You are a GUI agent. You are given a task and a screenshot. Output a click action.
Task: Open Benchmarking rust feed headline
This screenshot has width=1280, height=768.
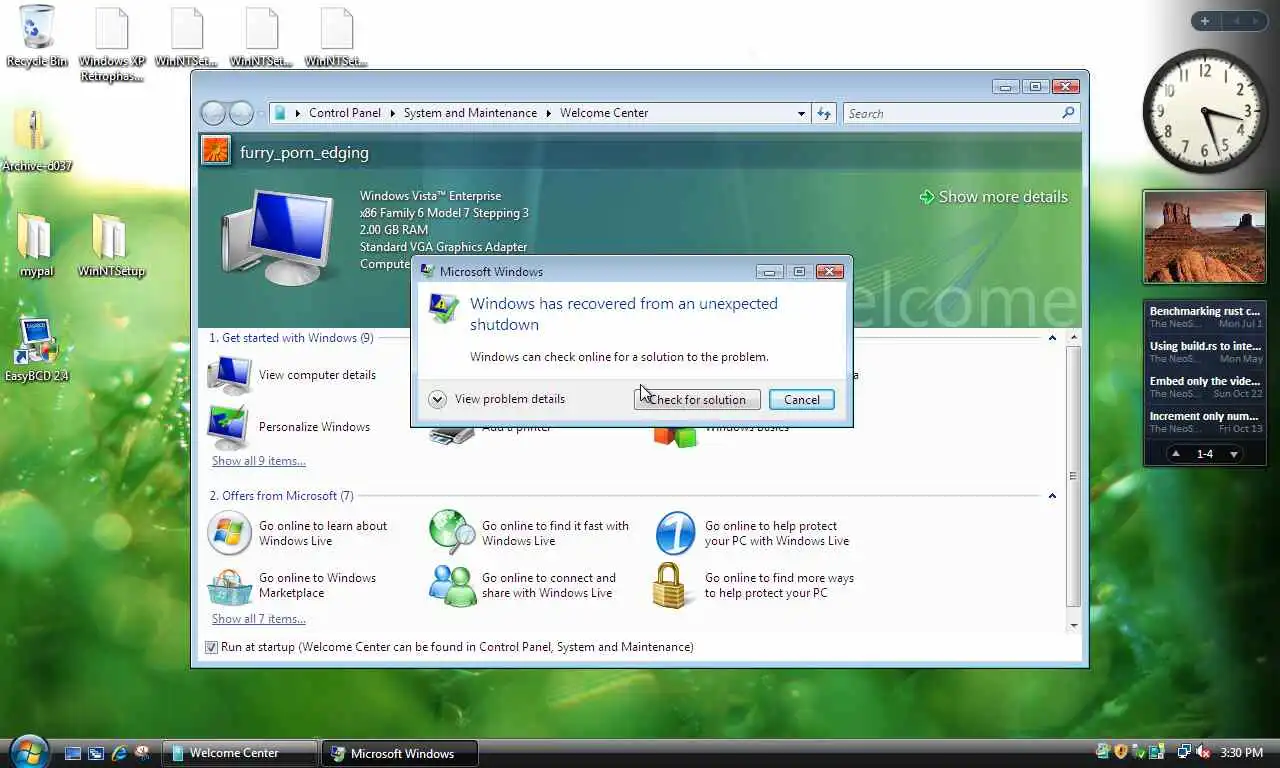pyautogui.click(x=1205, y=317)
